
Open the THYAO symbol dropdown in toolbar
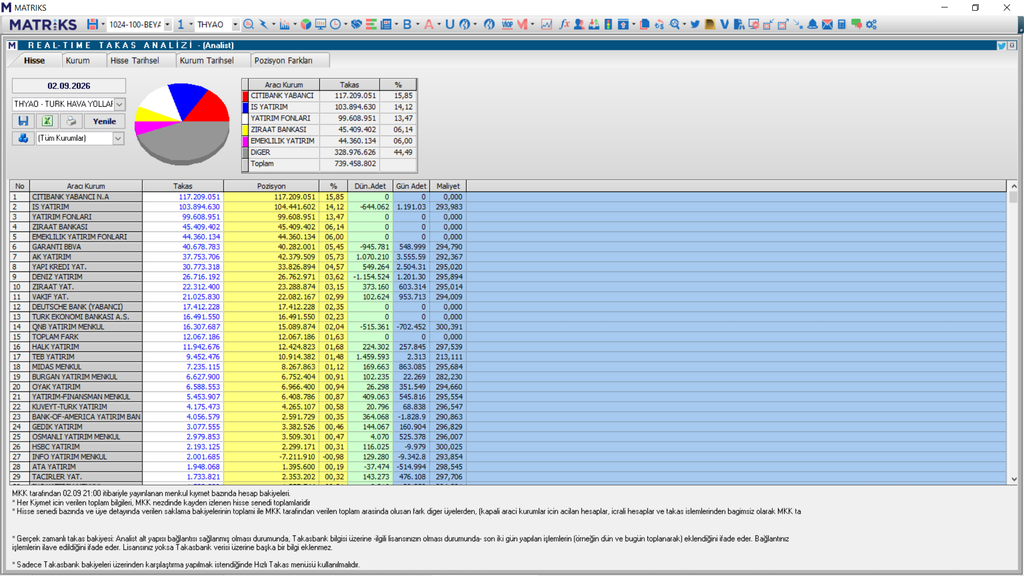pos(235,24)
